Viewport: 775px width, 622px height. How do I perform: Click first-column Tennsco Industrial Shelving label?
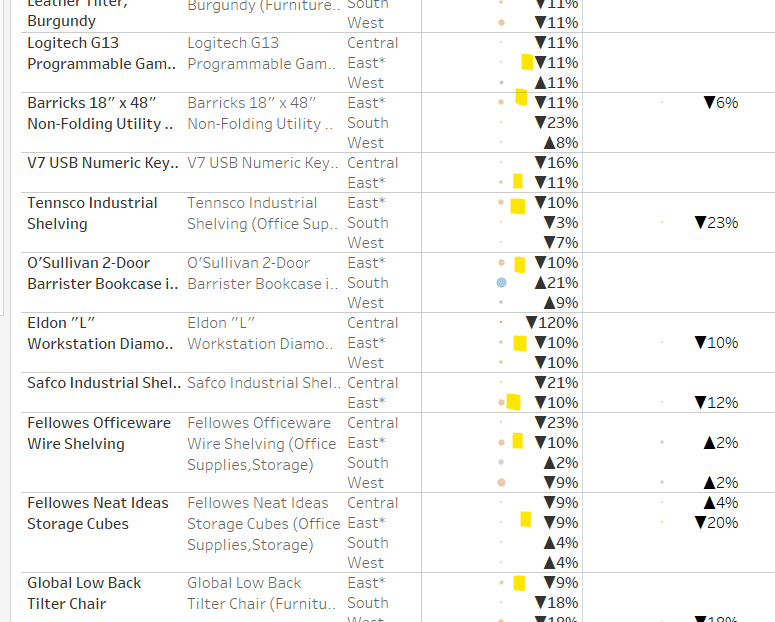click(92, 213)
